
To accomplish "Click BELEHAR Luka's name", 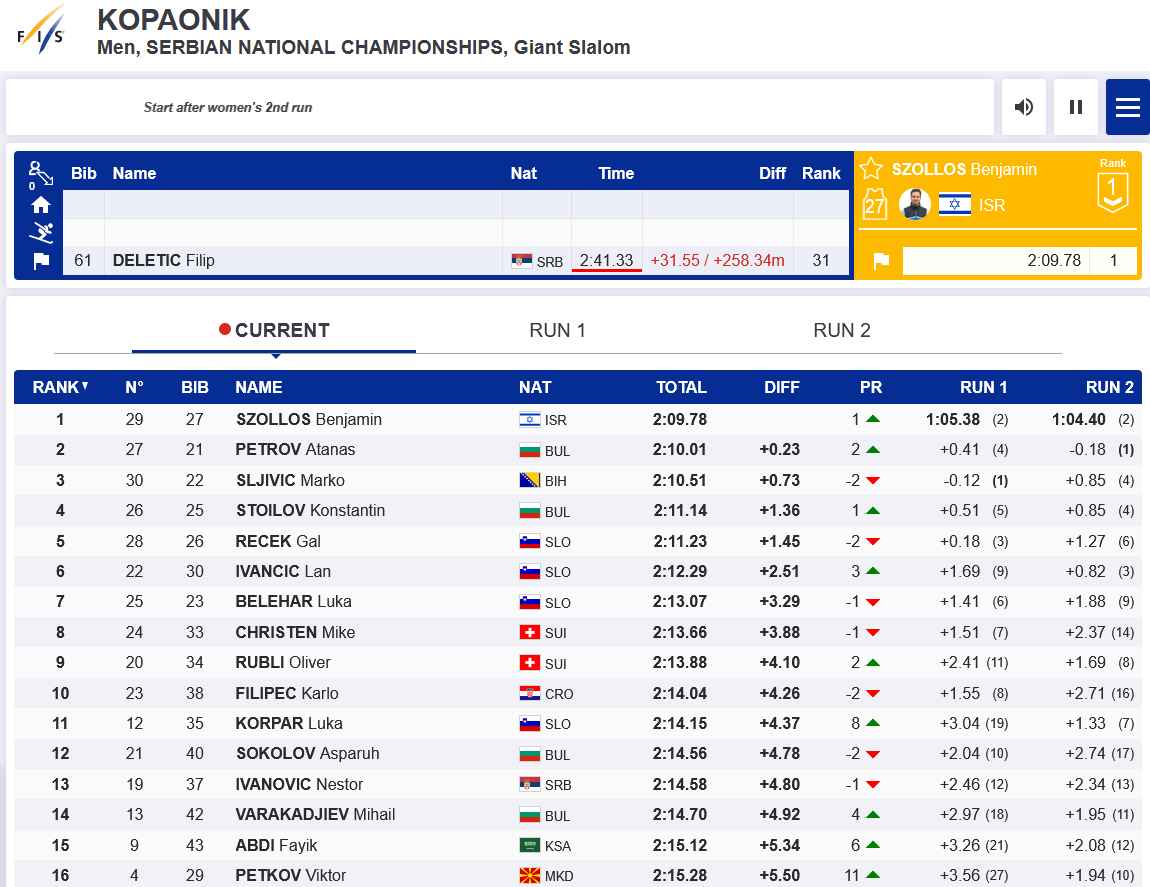I will point(293,602).
